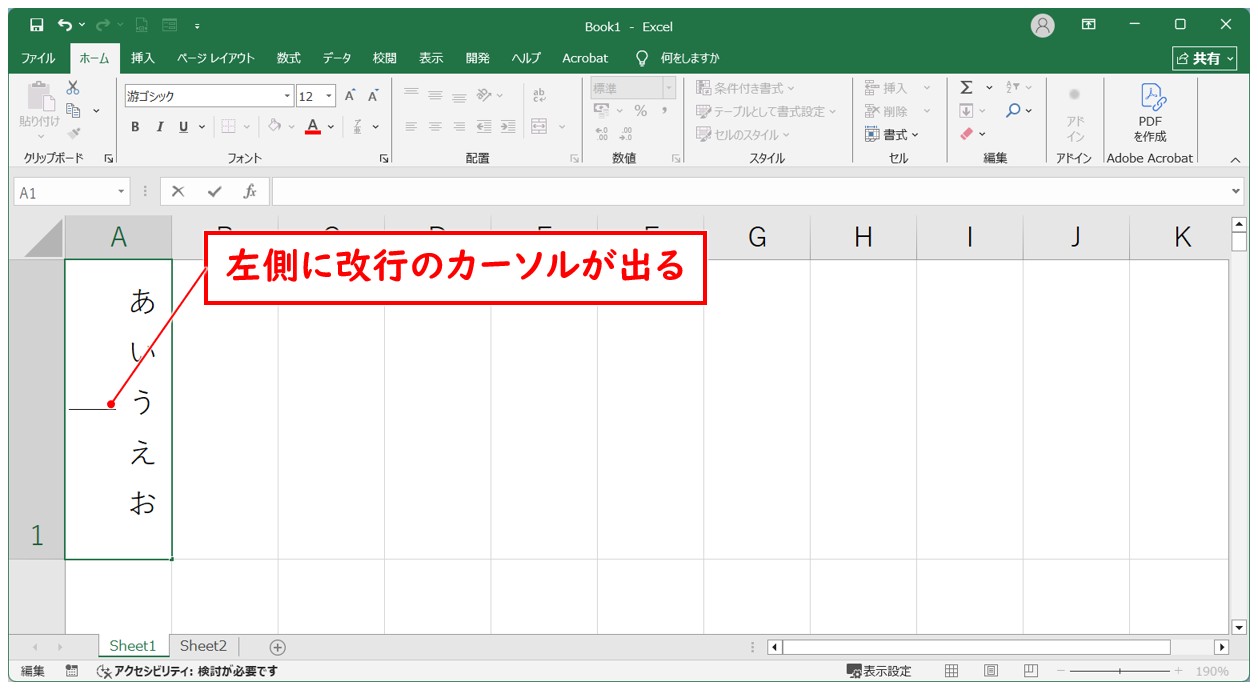Open the display settings in the status bar
This screenshot has height=690, width=1258.
(x=879, y=671)
